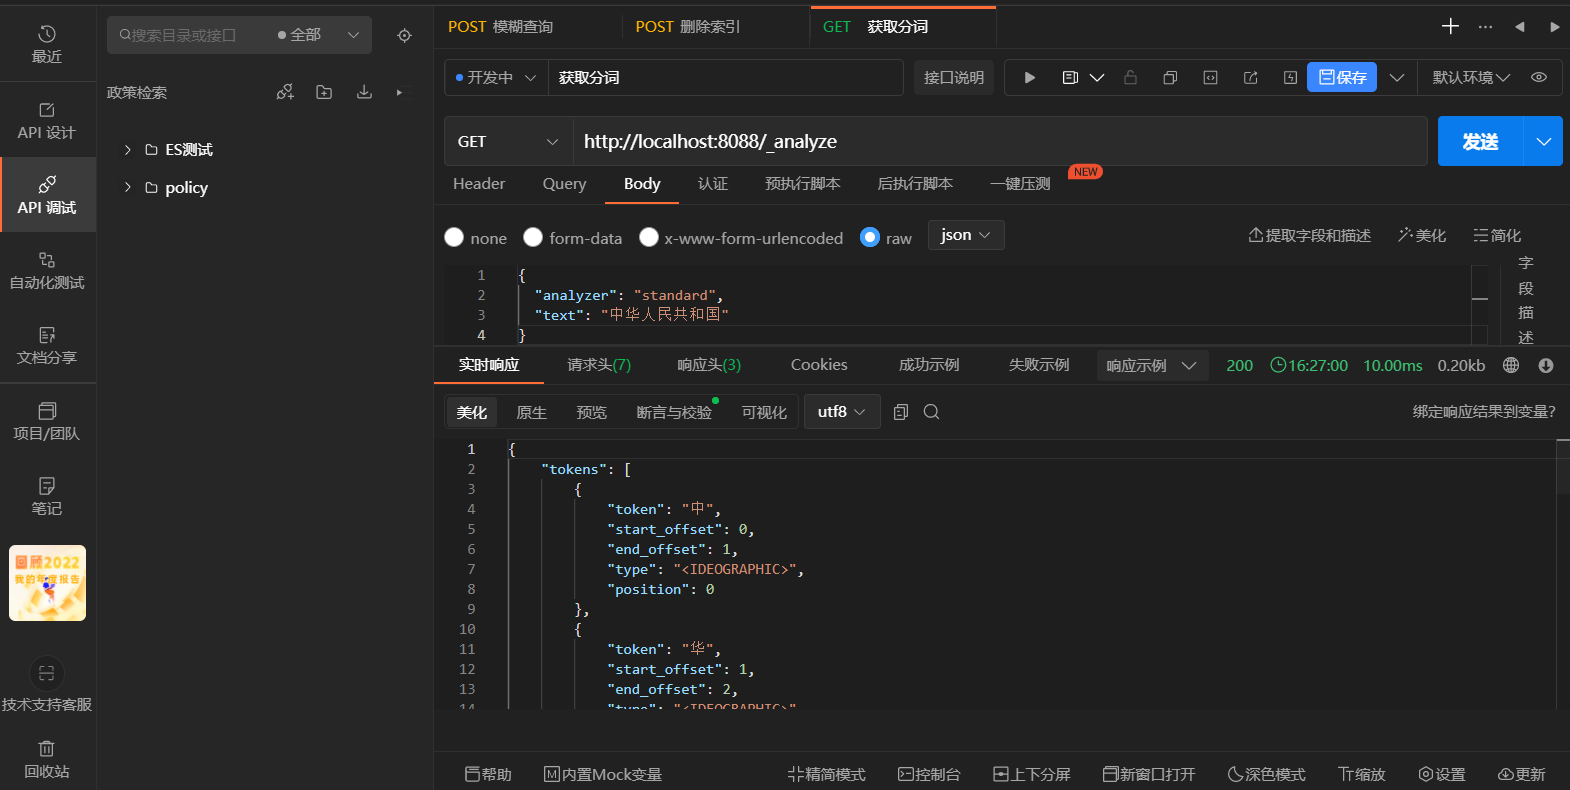Click the search response magnifier icon
The width and height of the screenshot is (1570, 790).
(x=931, y=412)
